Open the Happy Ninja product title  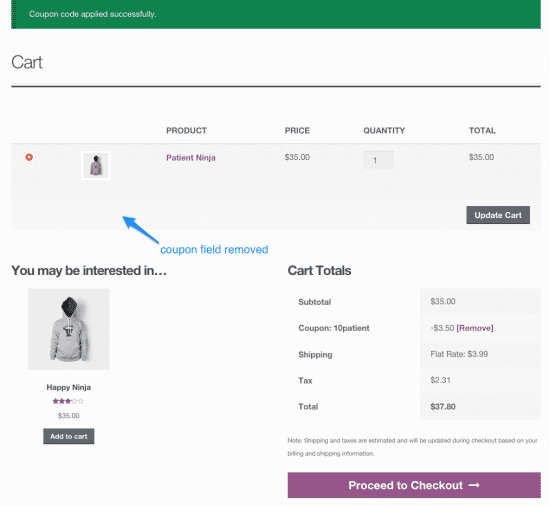point(69,387)
